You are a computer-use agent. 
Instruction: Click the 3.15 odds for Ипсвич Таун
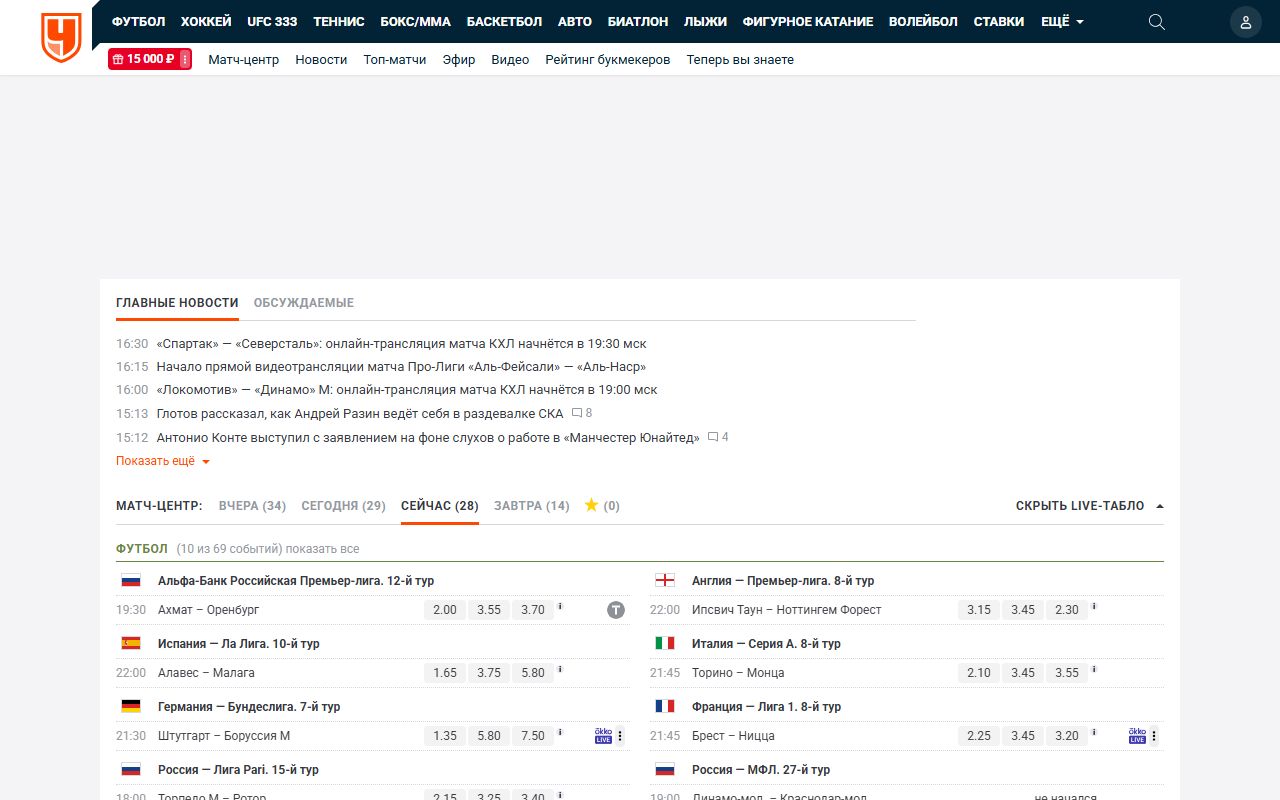[x=979, y=609]
